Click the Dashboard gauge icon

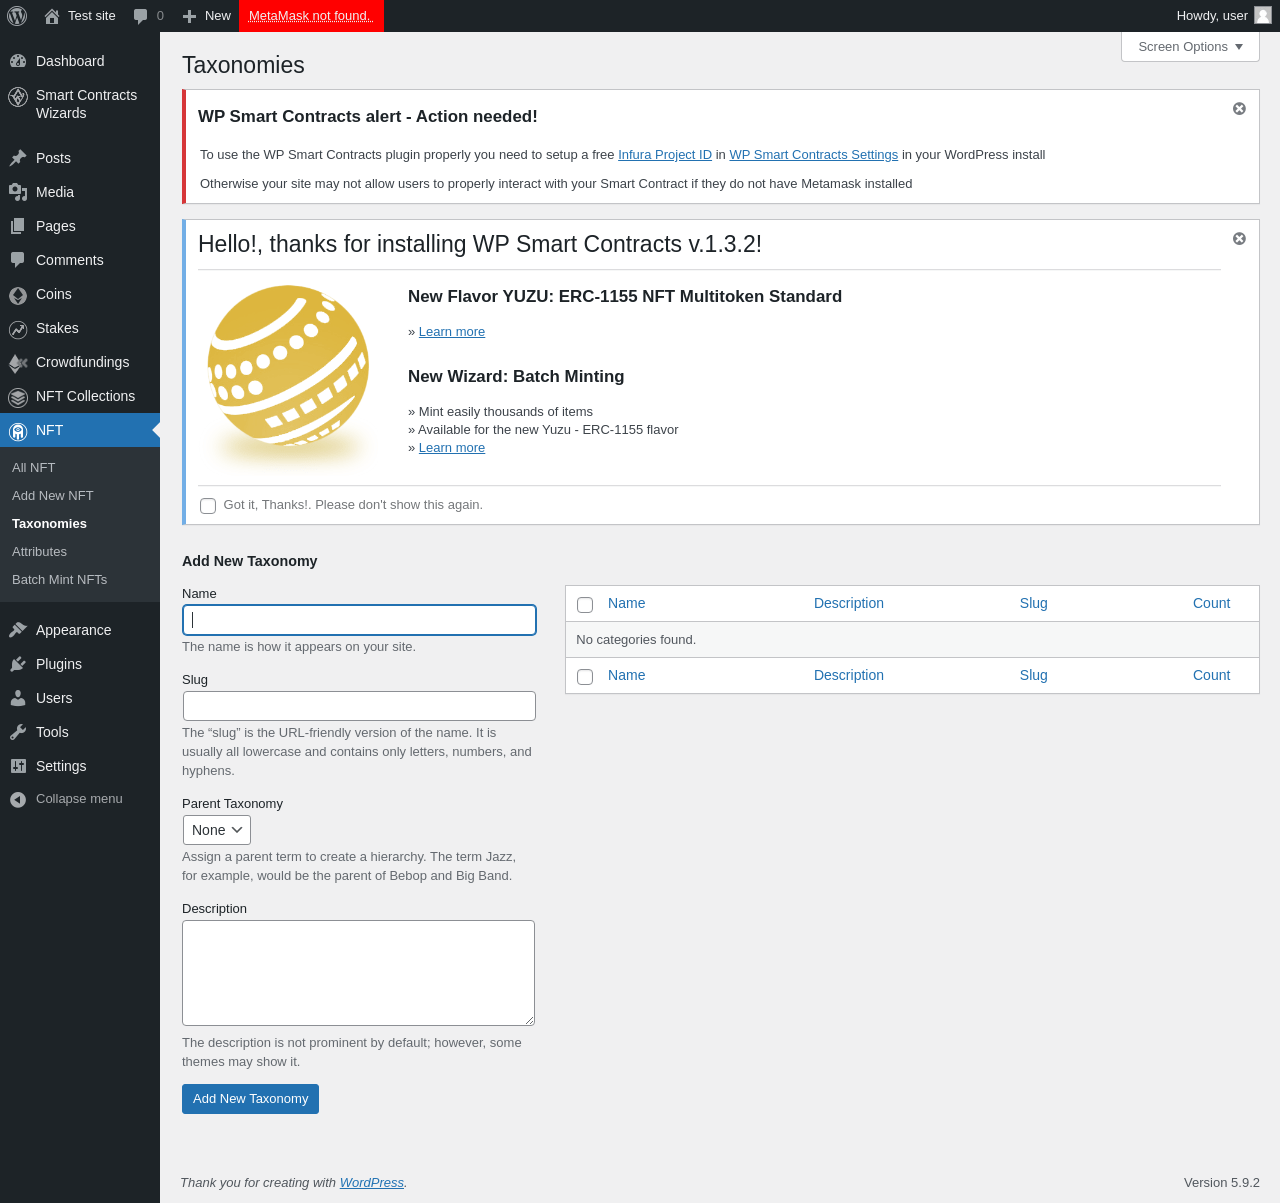18,61
